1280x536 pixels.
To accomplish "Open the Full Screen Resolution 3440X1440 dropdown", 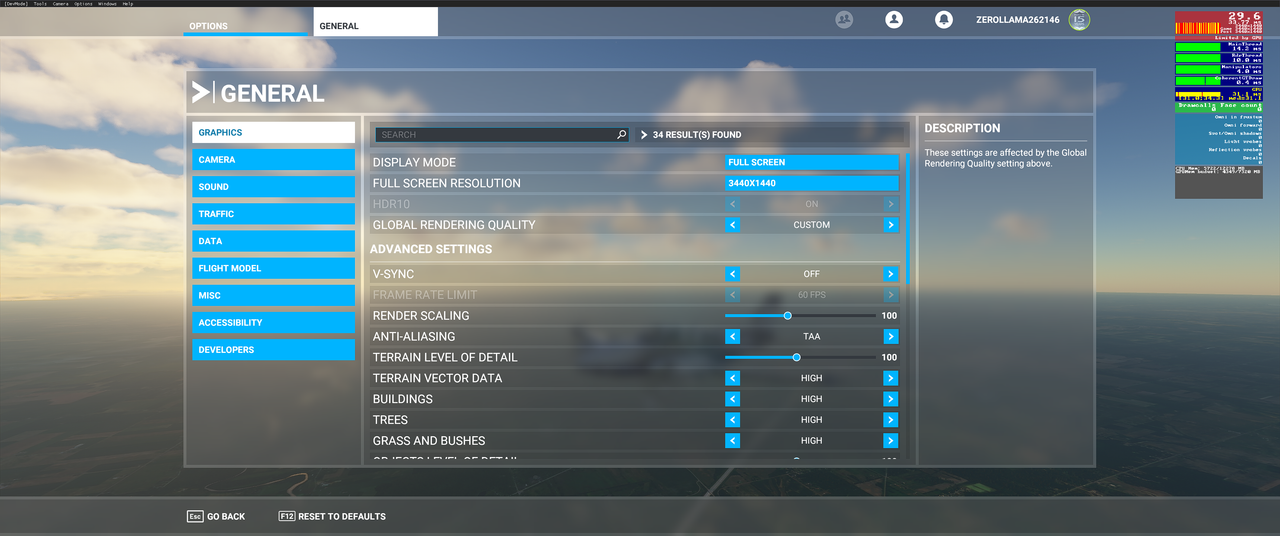I will (812, 183).
